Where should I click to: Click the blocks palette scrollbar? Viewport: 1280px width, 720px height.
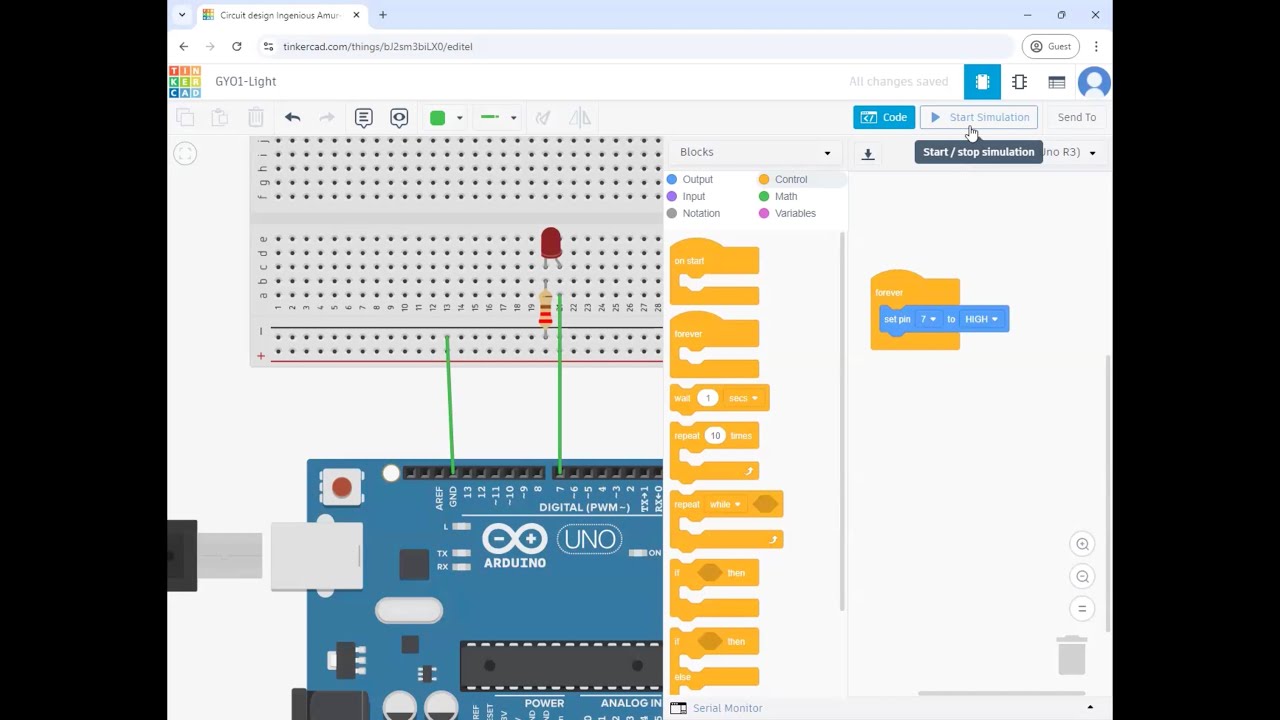[x=843, y=420]
